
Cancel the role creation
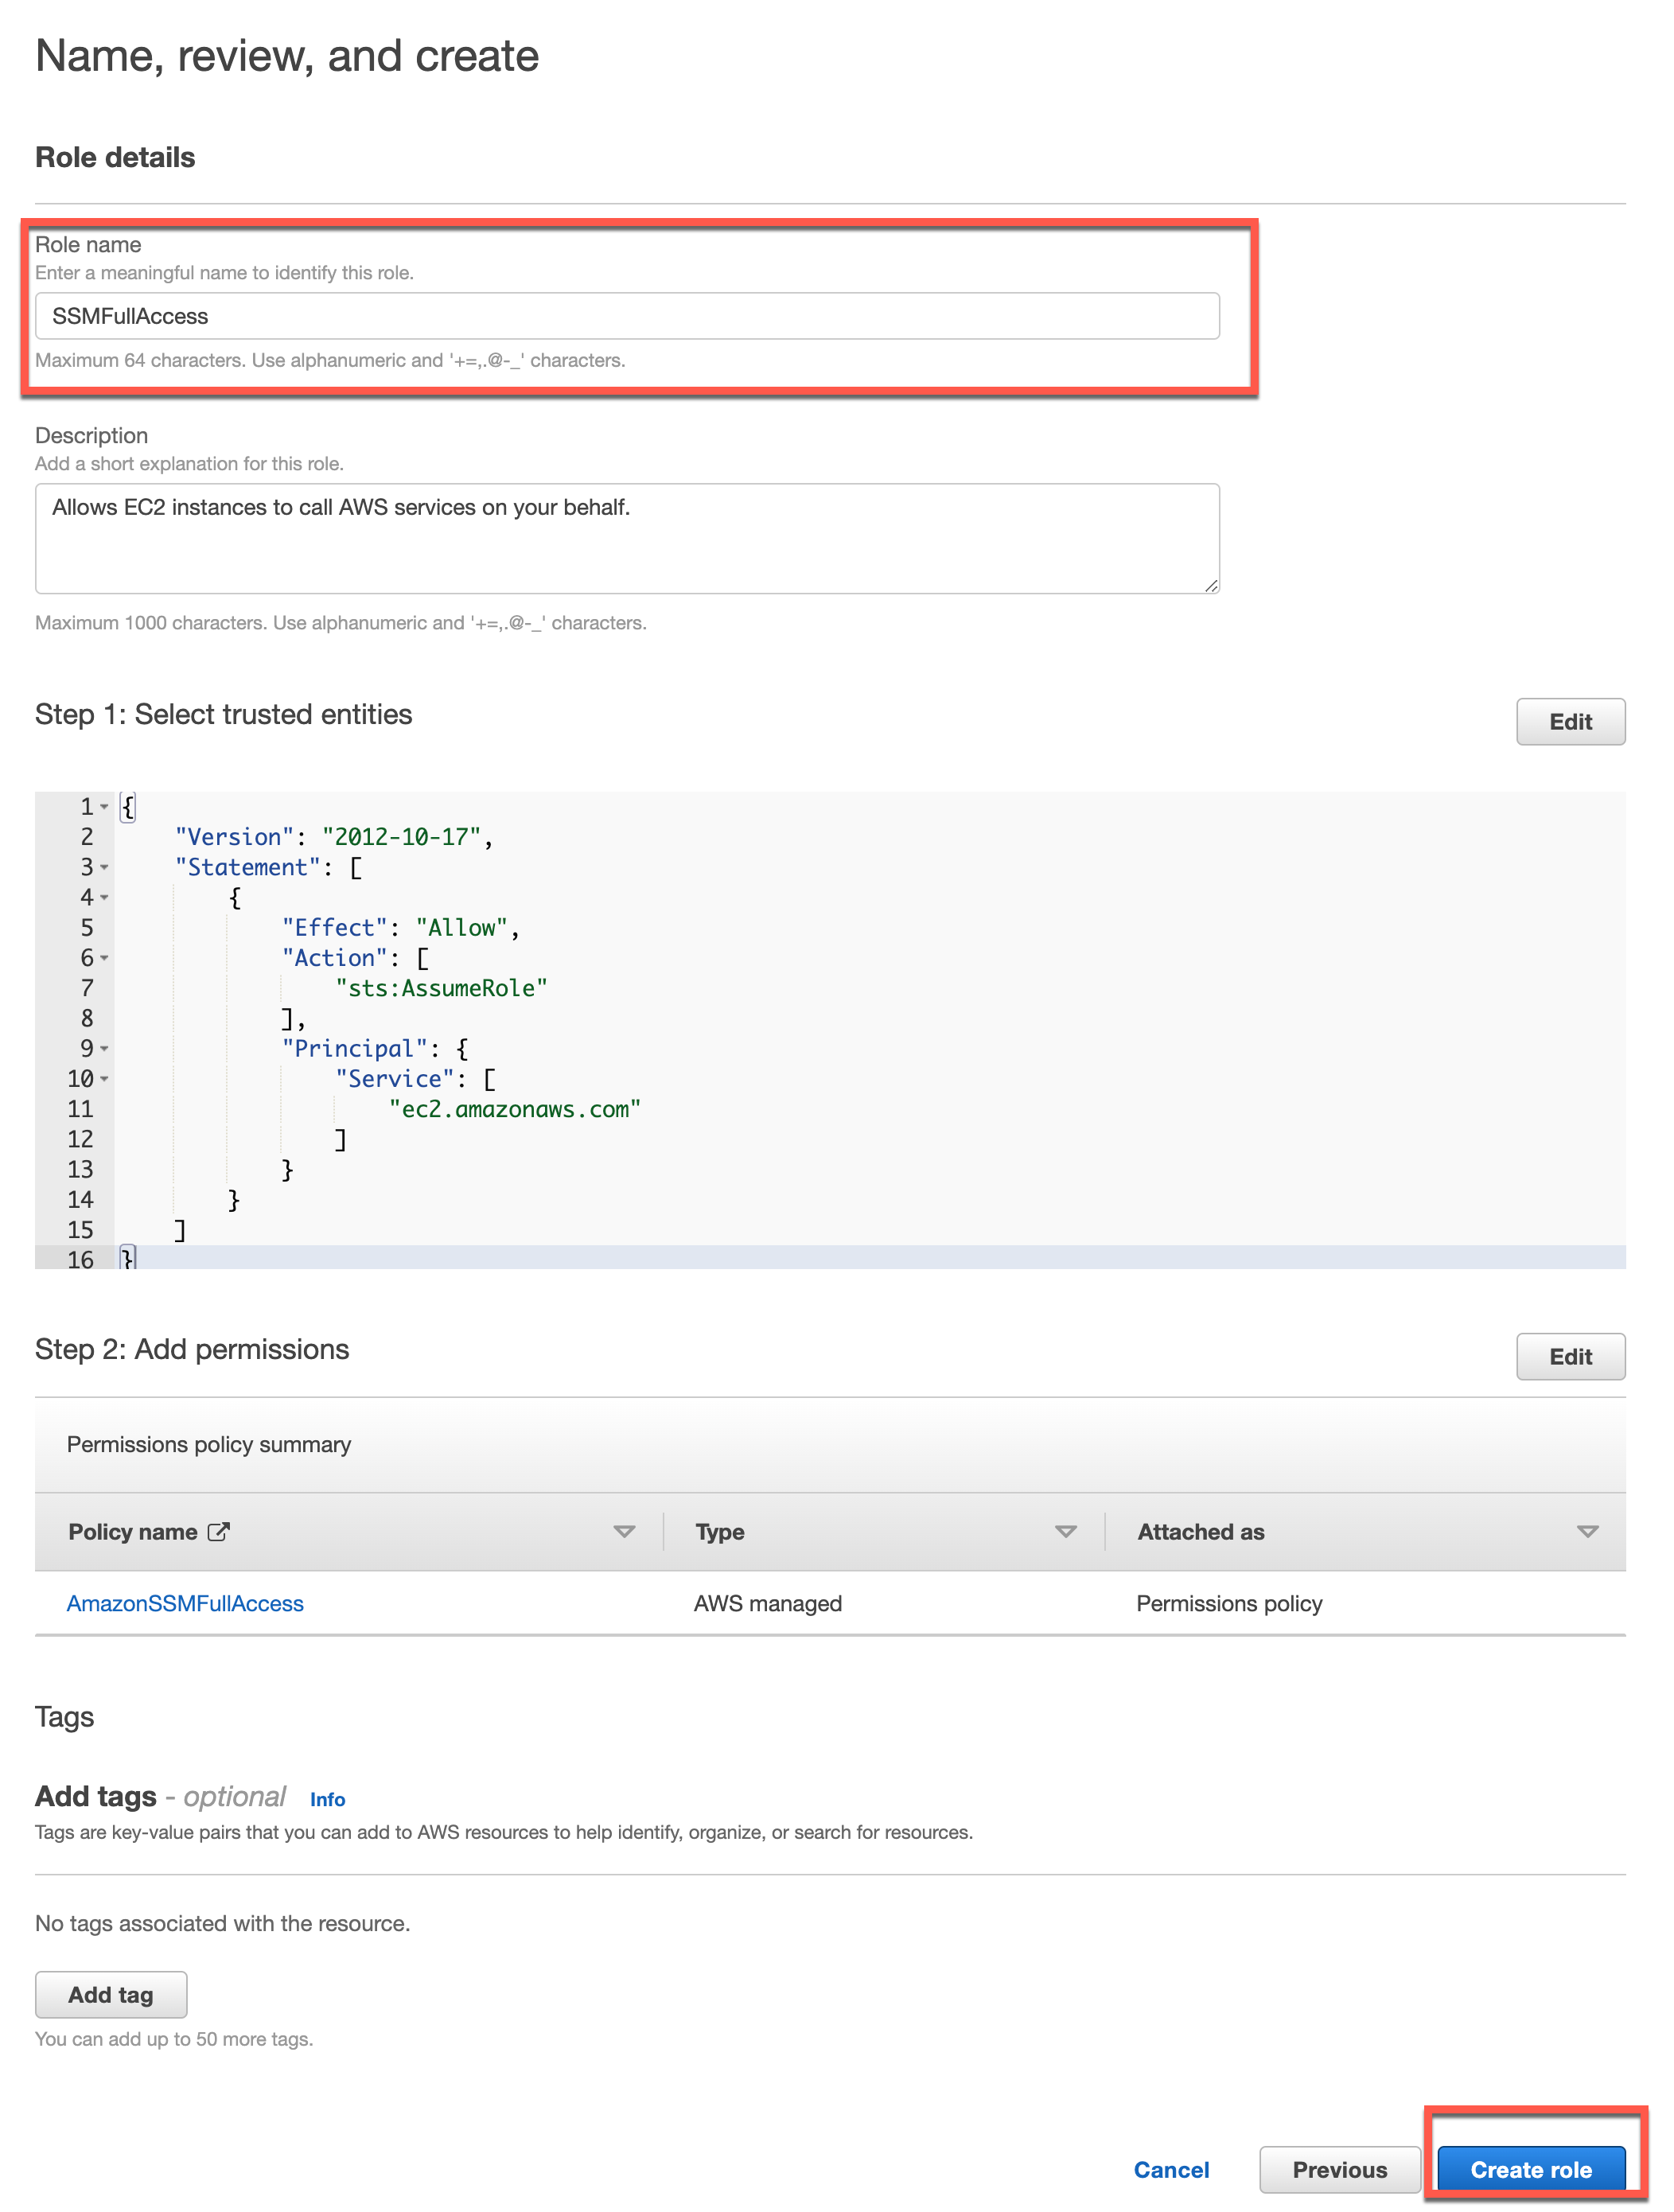pyautogui.click(x=1171, y=2169)
